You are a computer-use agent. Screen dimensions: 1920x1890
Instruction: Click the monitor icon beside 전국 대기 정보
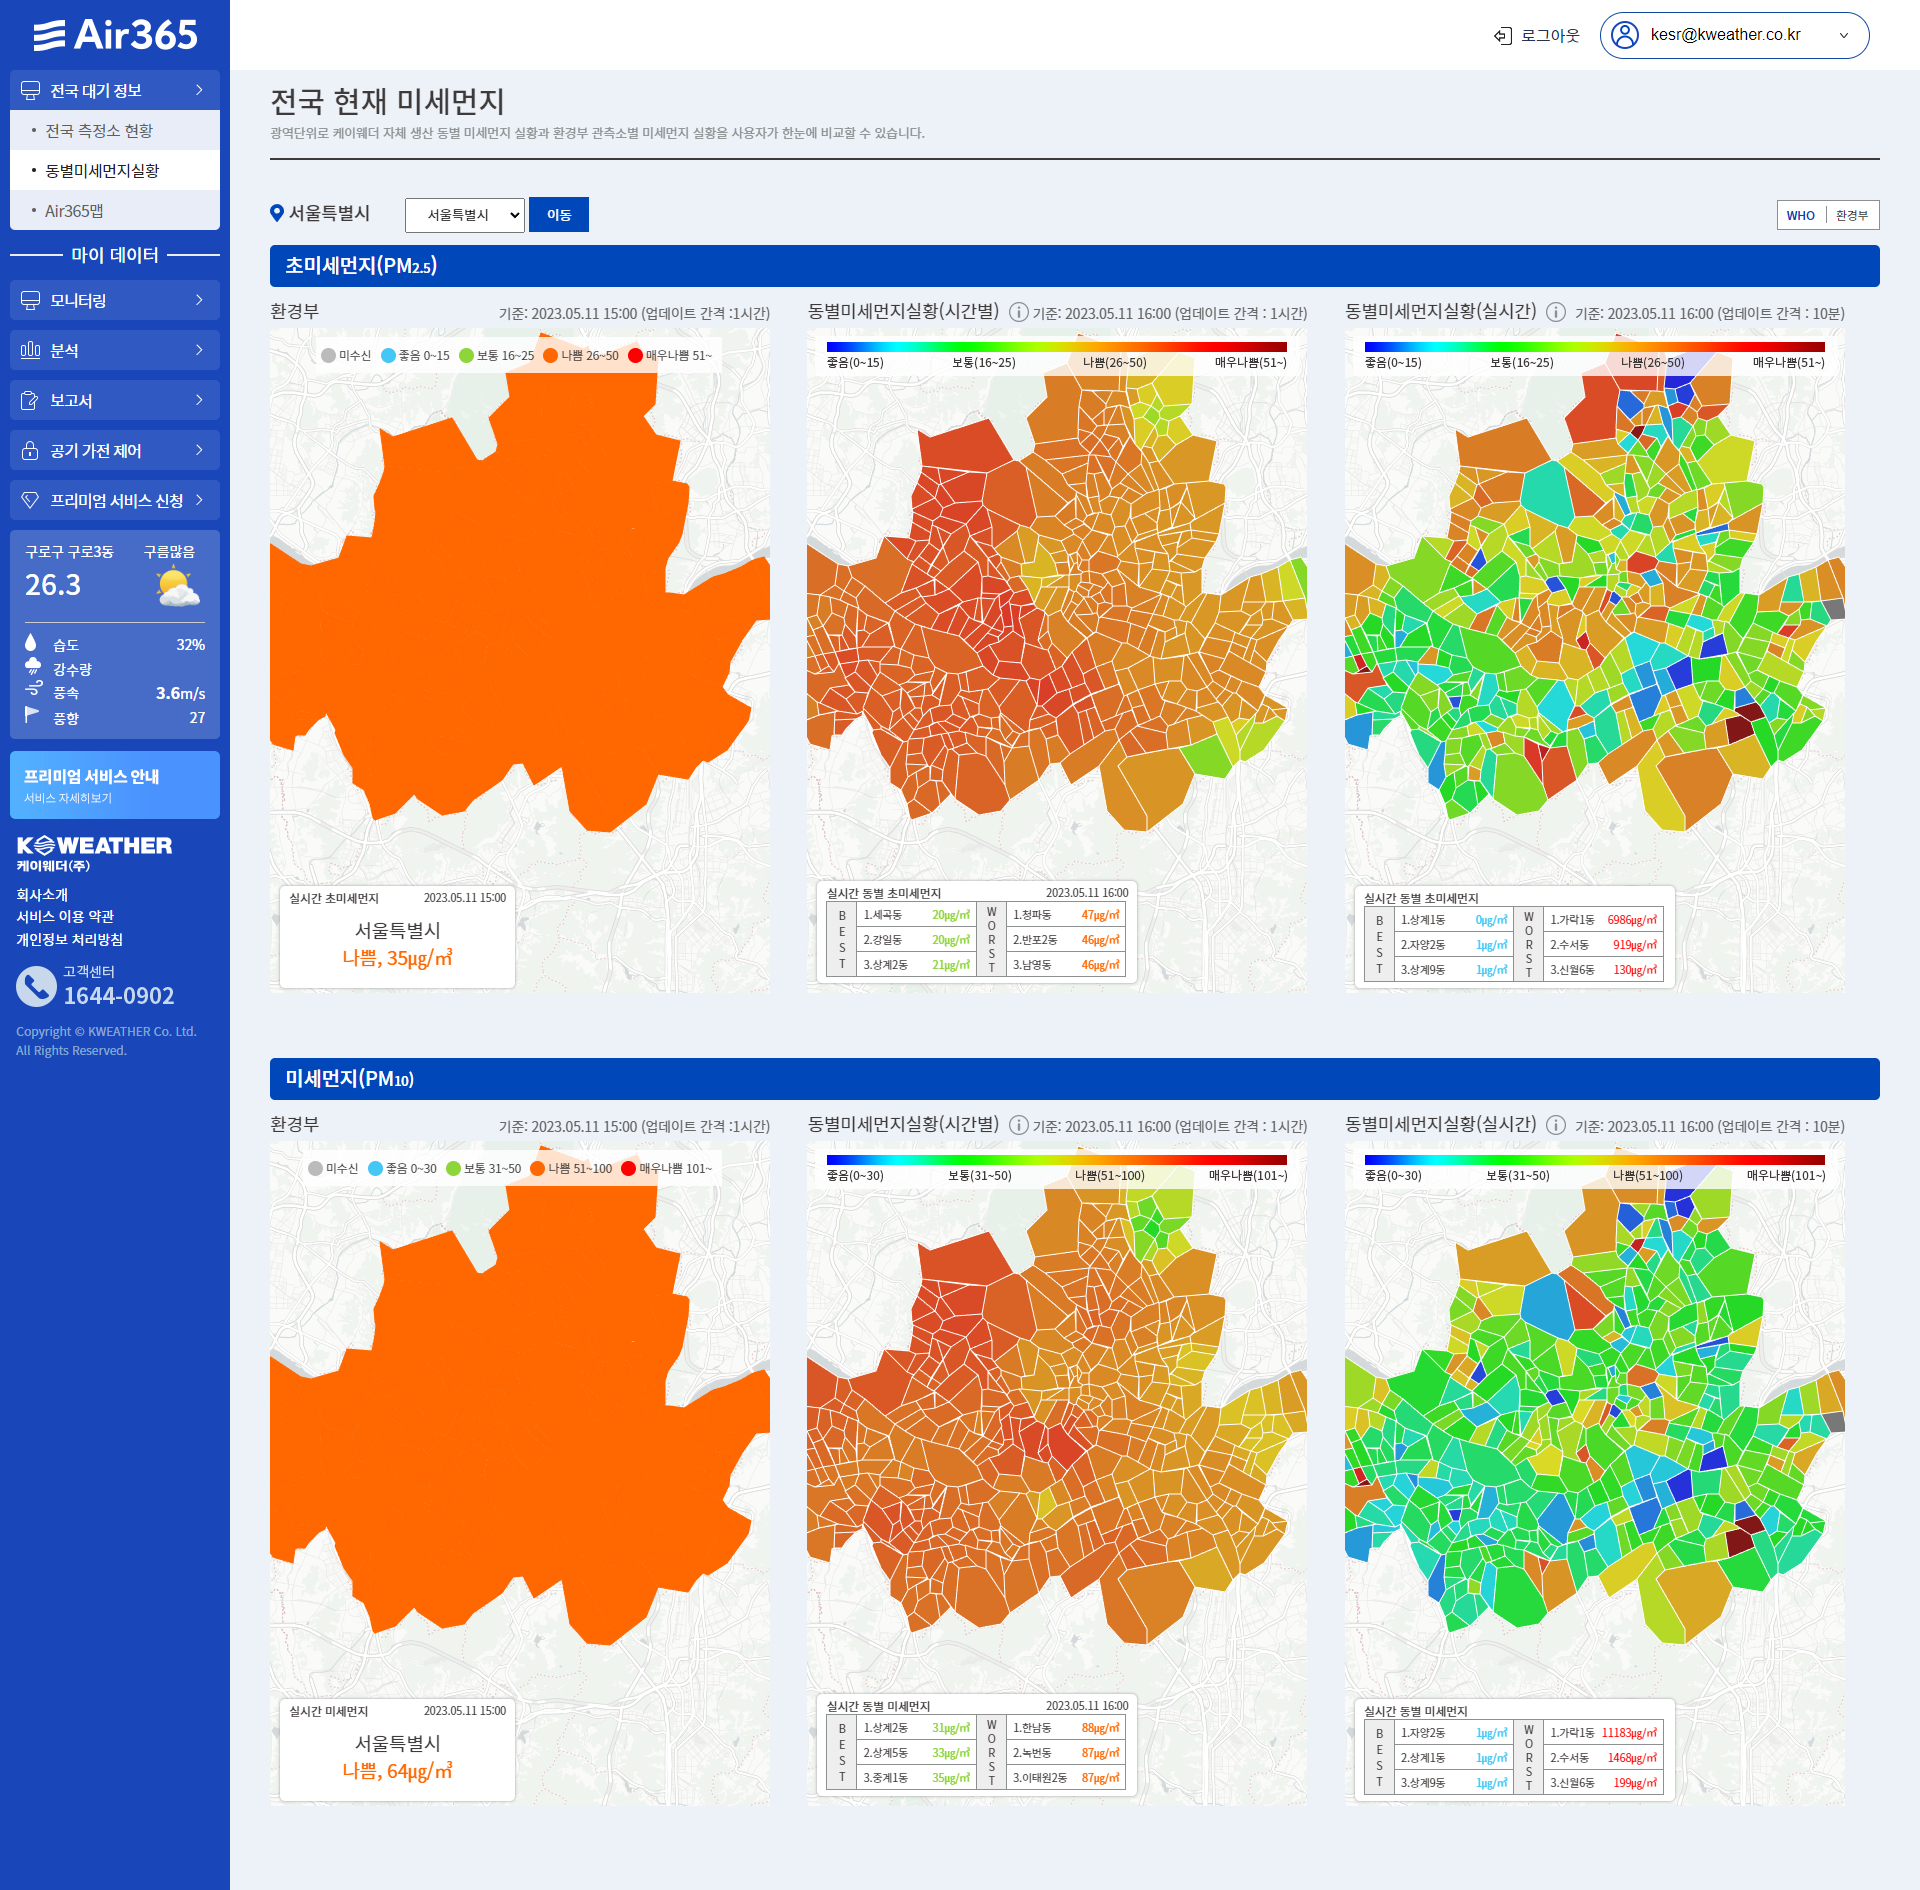pyautogui.click(x=30, y=91)
